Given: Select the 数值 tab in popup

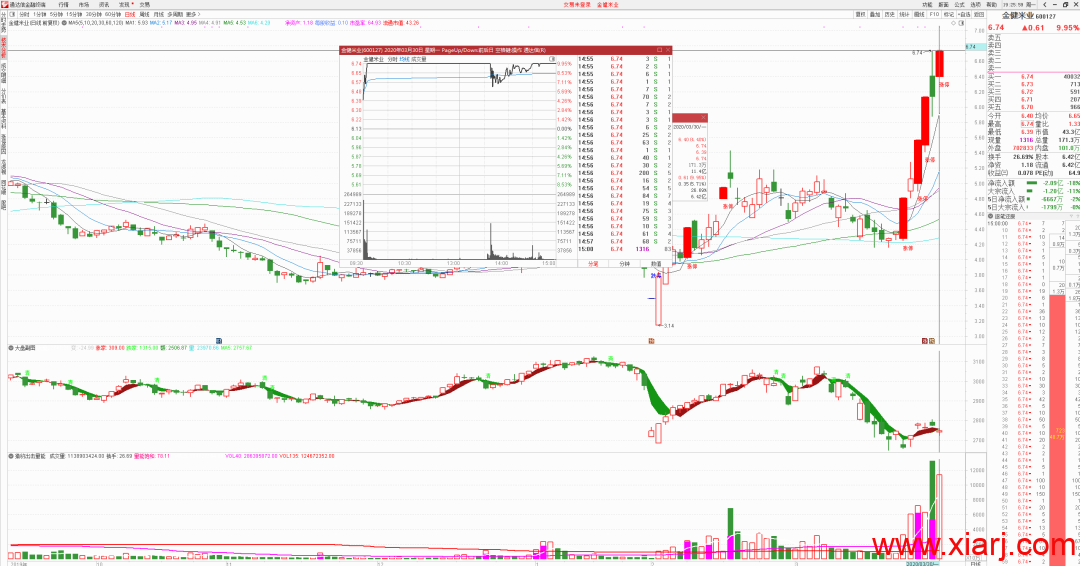Looking at the screenshot, I should 656,264.
